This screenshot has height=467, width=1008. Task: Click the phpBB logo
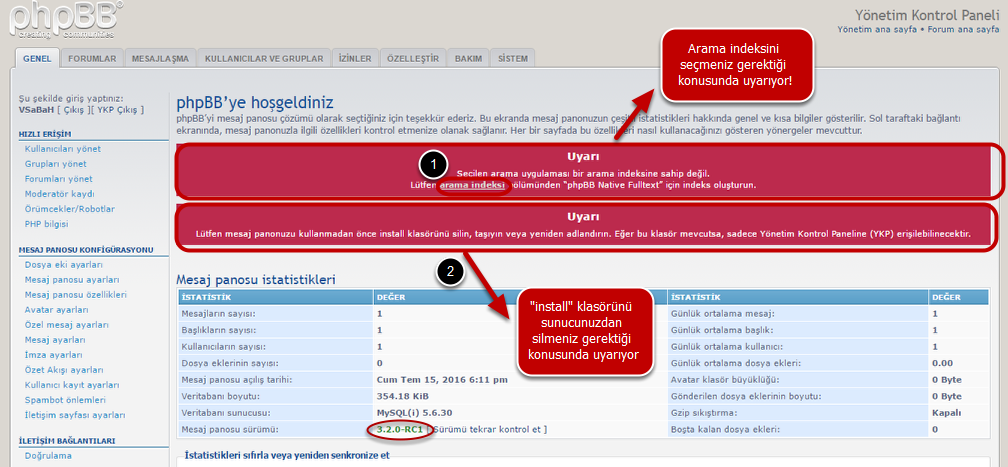(x=66, y=19)
